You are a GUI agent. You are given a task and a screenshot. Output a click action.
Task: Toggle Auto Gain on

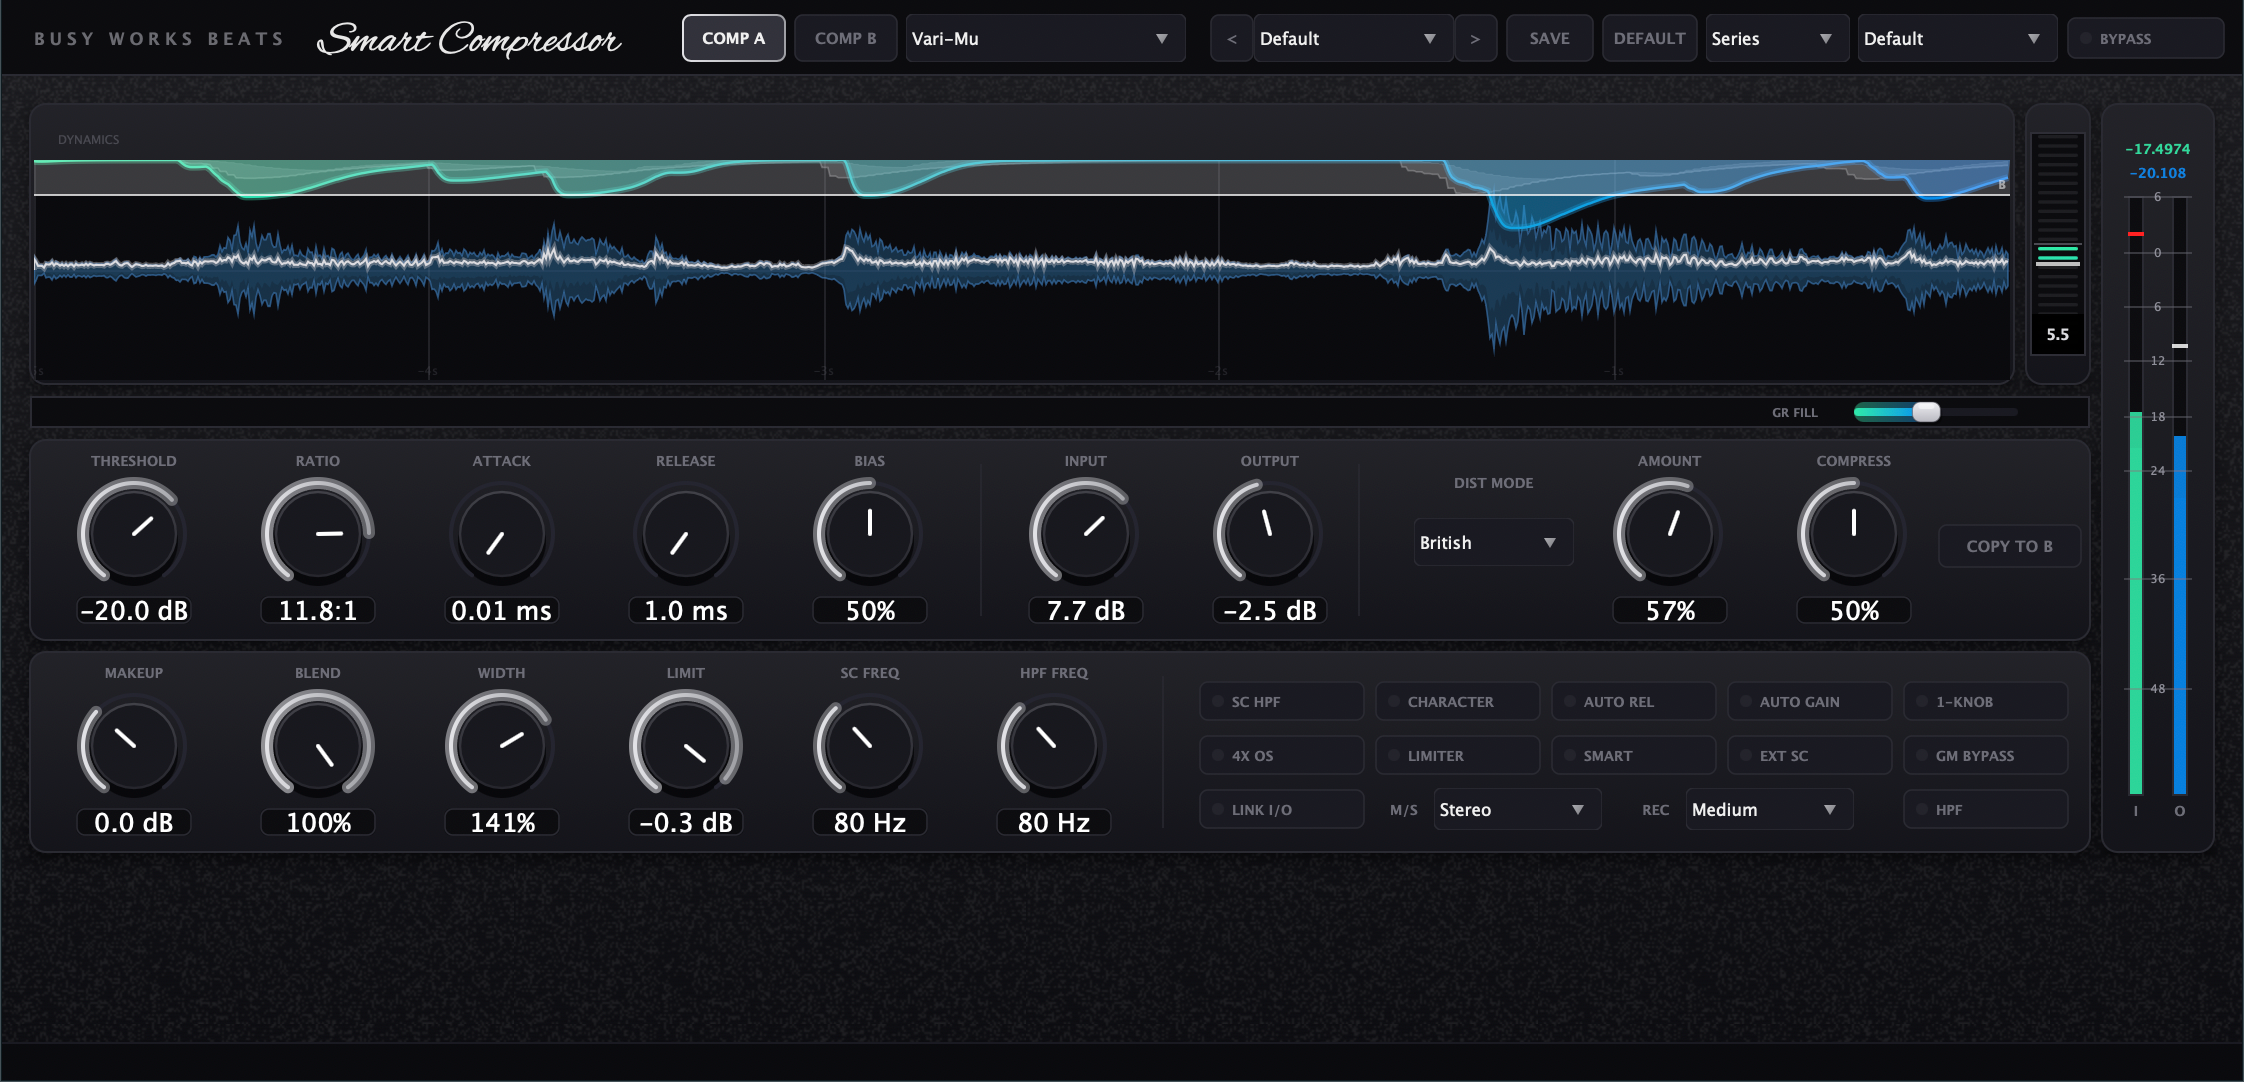[1809, 702]
